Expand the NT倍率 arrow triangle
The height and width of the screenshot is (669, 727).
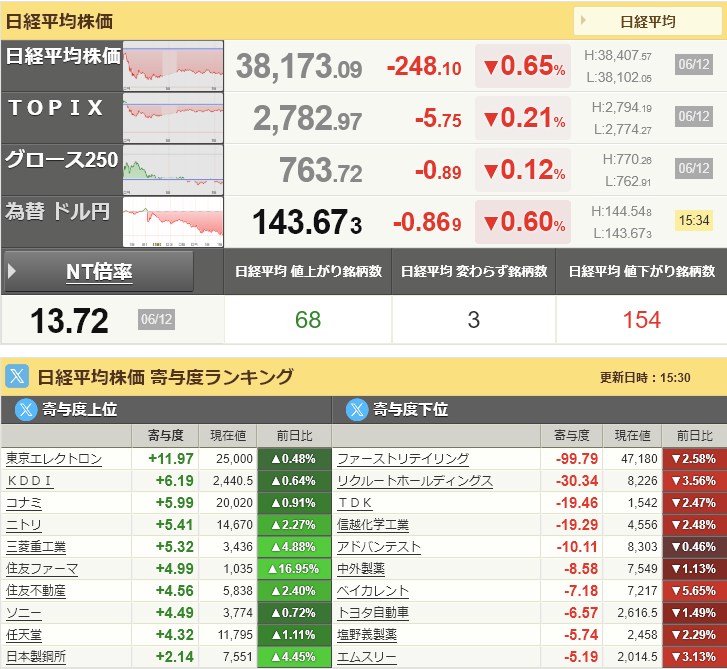(x=13, y=271)
